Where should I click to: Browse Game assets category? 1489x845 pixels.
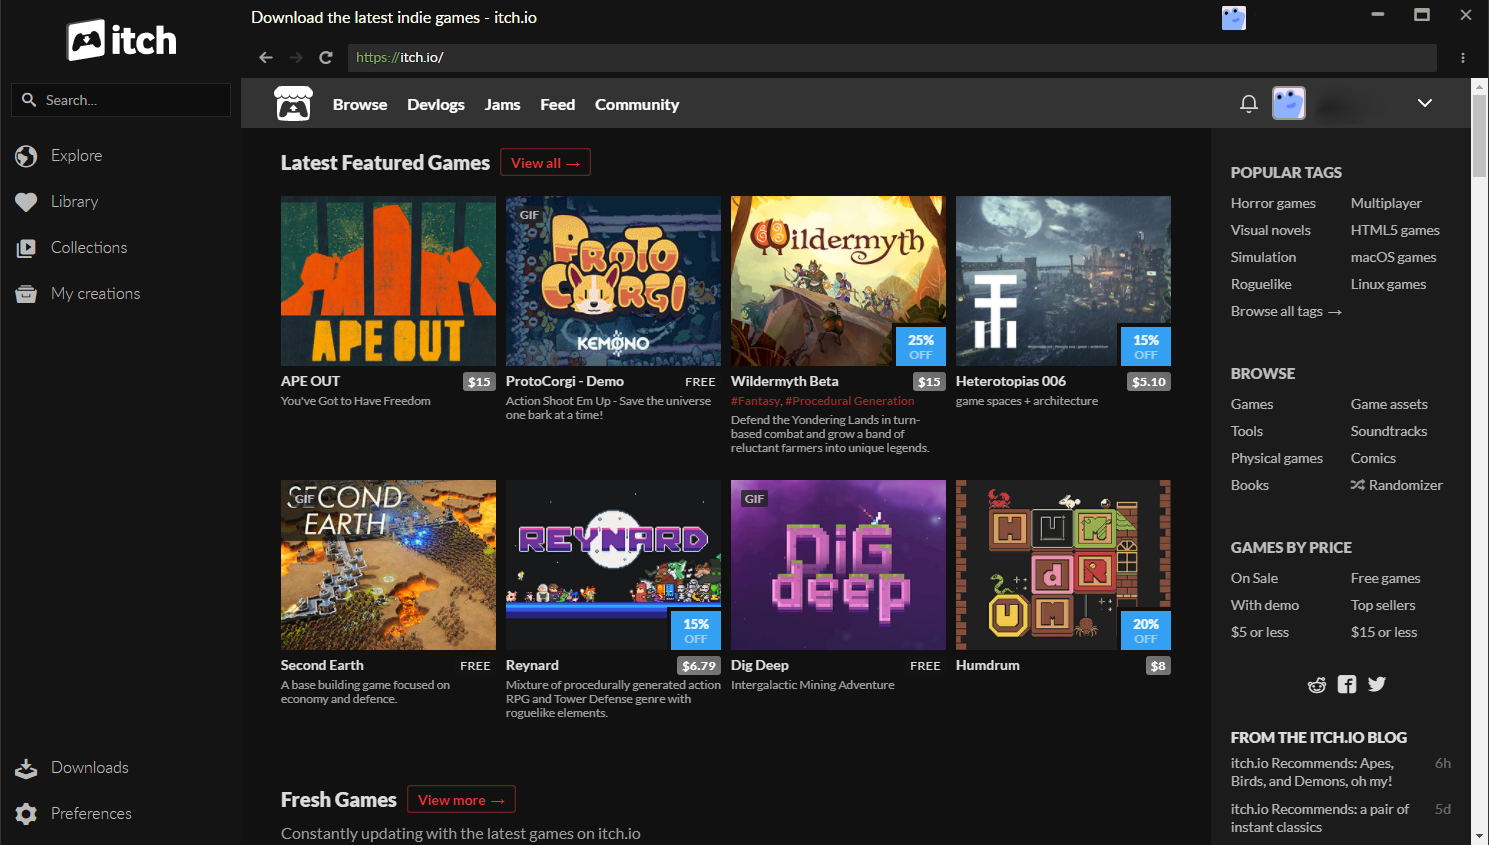pyautogui.click(x=1389, y=404)
